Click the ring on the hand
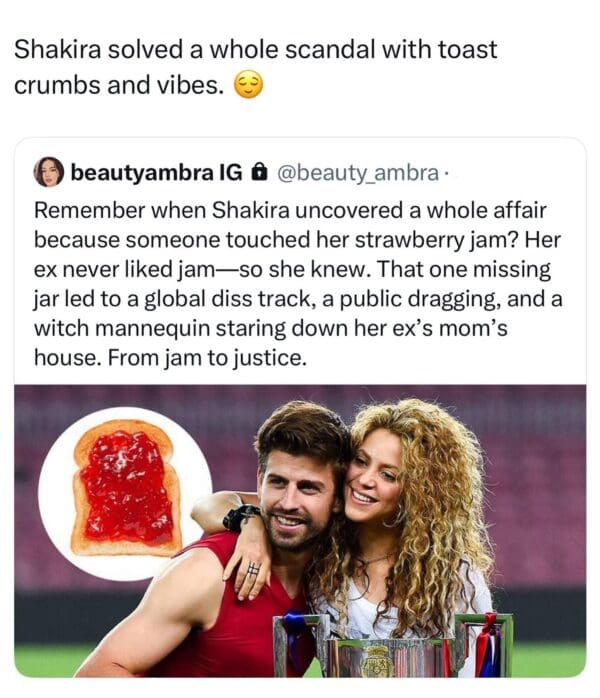 253,570
